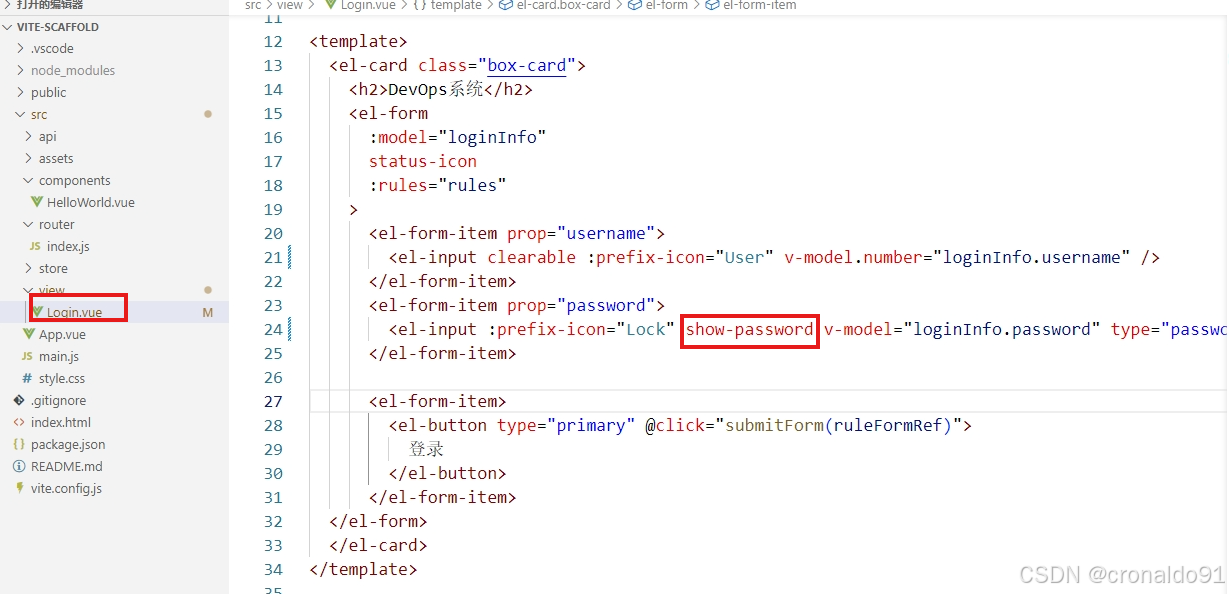This screenshot has width=1229, height=594.
Task: Collapse the components folder
Action: (x=29, y=180)
